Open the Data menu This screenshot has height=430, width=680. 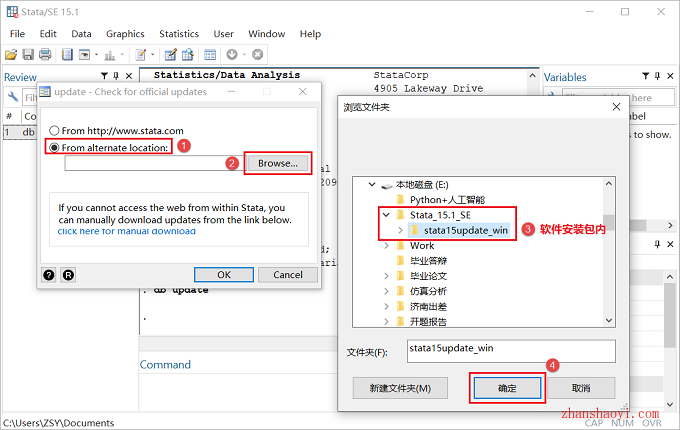click(81, 34)
